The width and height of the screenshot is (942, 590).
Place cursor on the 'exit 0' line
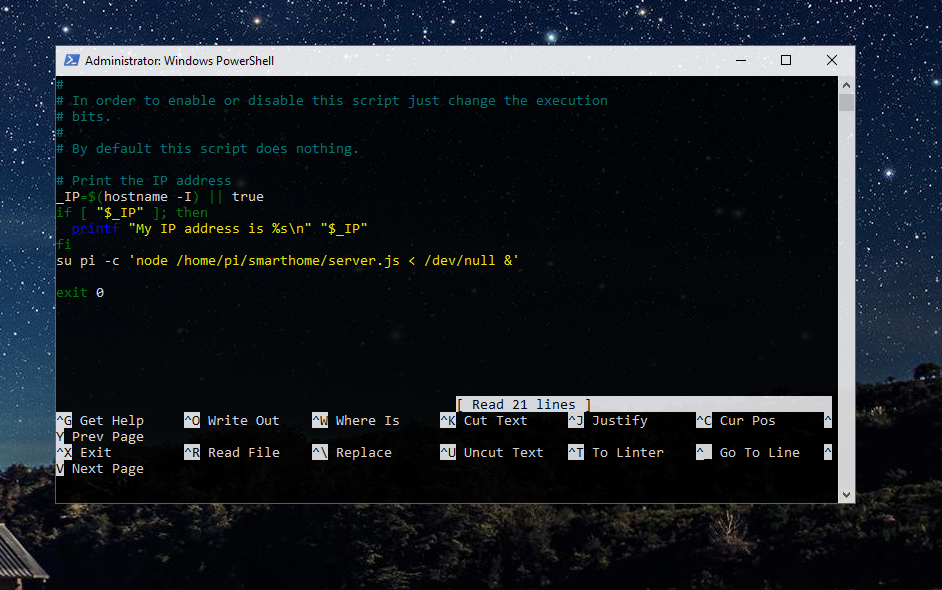click(80, 293)
